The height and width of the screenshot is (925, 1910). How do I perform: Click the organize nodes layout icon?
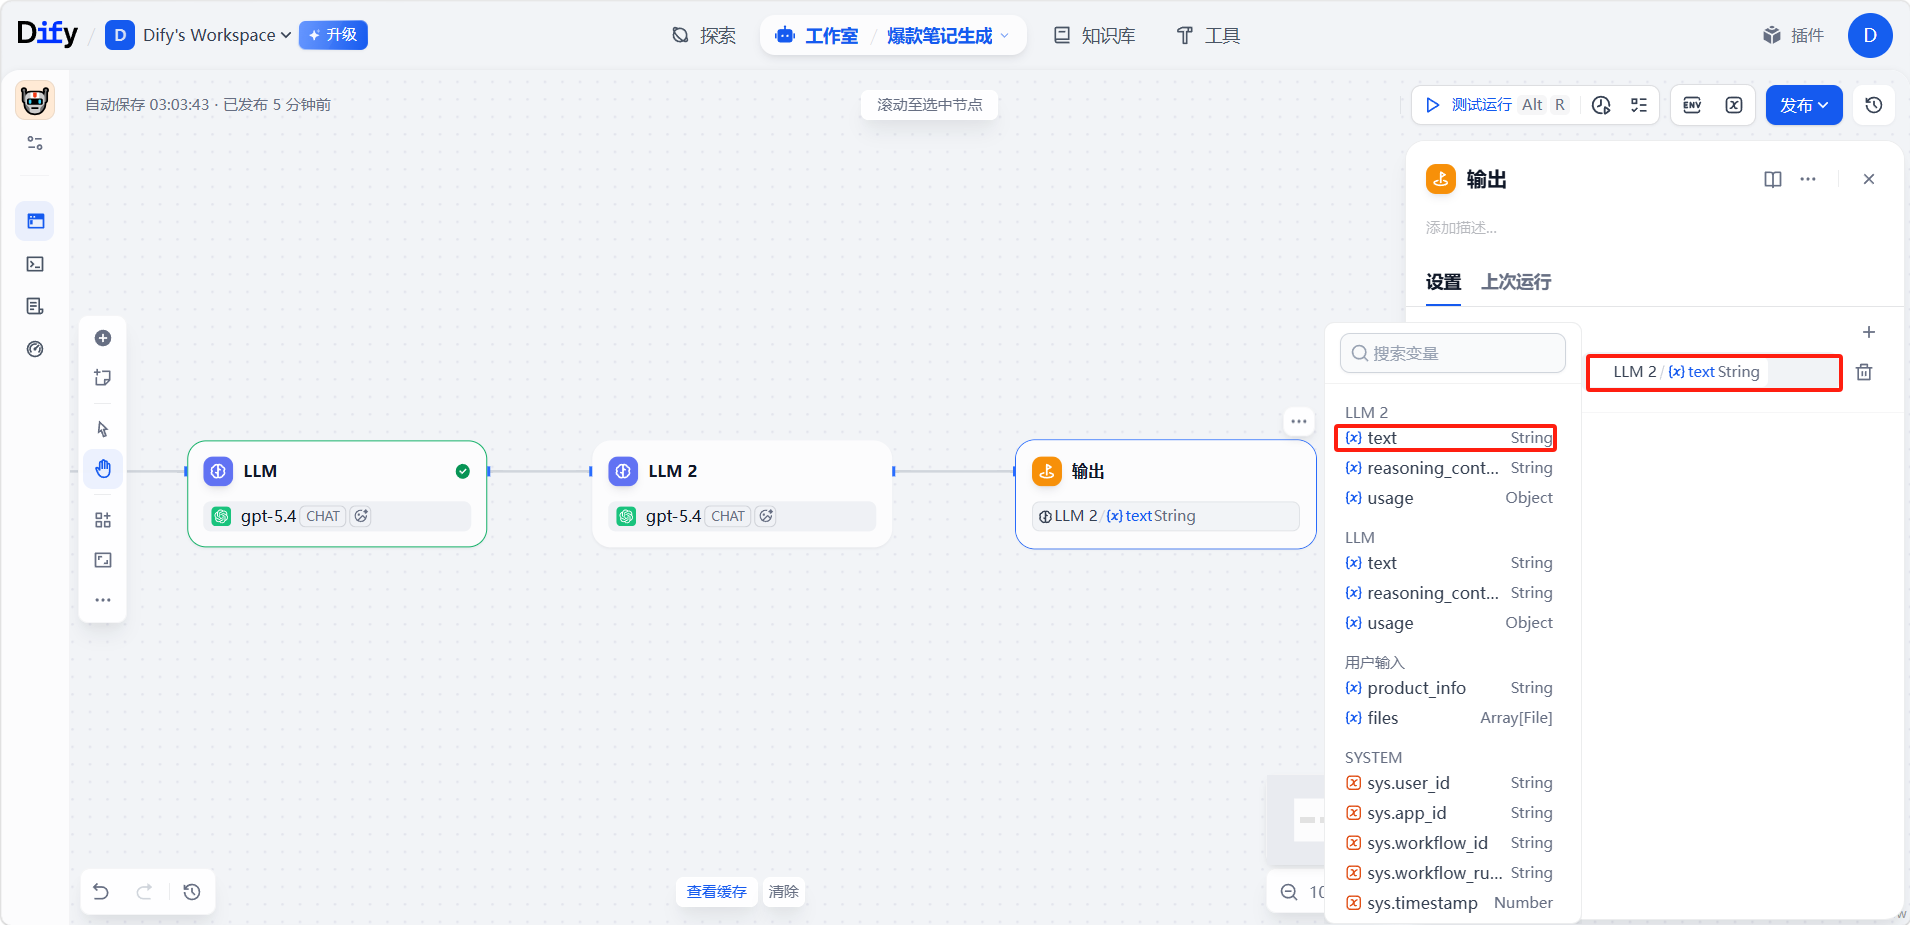(103, 520)
